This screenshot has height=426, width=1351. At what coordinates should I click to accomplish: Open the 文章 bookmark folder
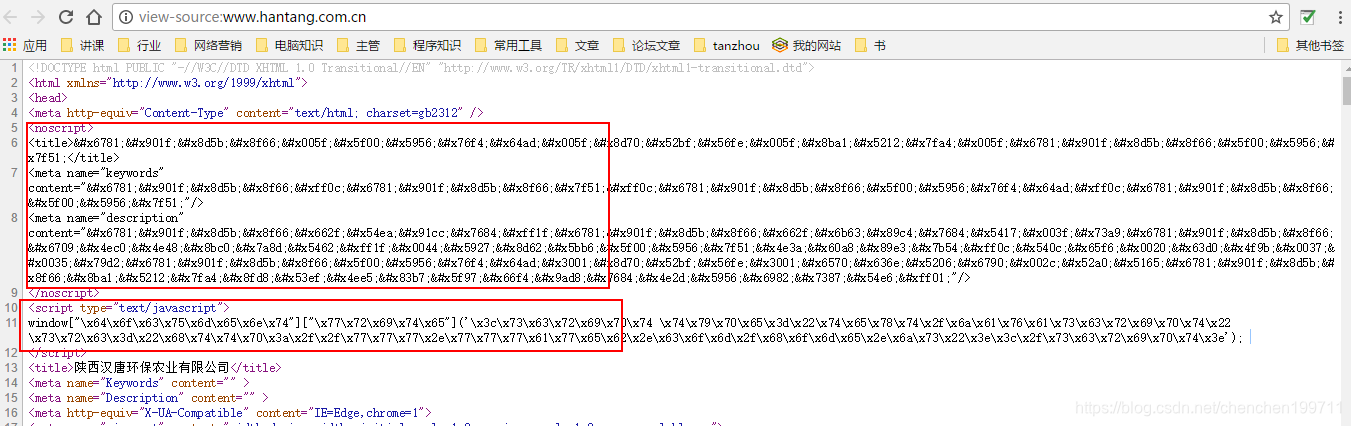[577, 45]
